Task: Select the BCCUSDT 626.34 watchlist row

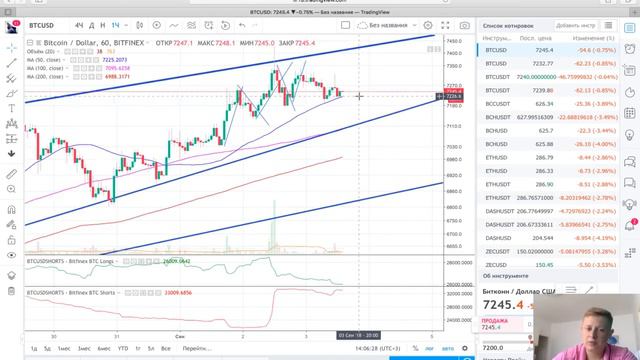Action: 547,104
